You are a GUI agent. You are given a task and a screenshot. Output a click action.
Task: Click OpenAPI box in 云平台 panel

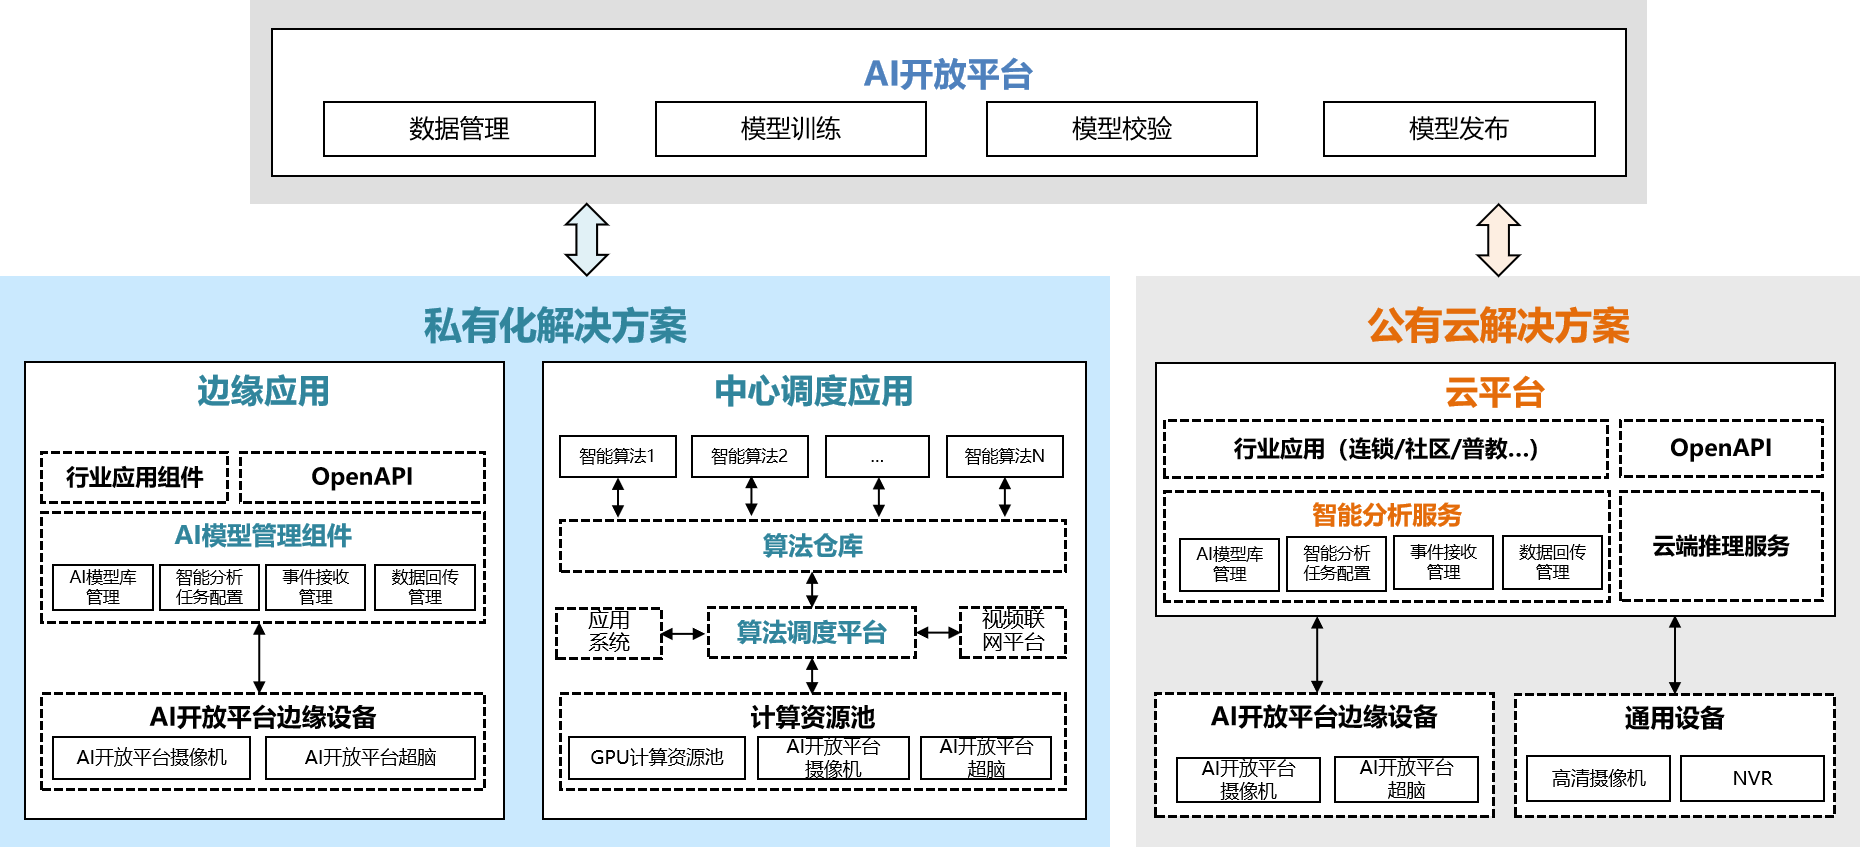pos(1721,448)
